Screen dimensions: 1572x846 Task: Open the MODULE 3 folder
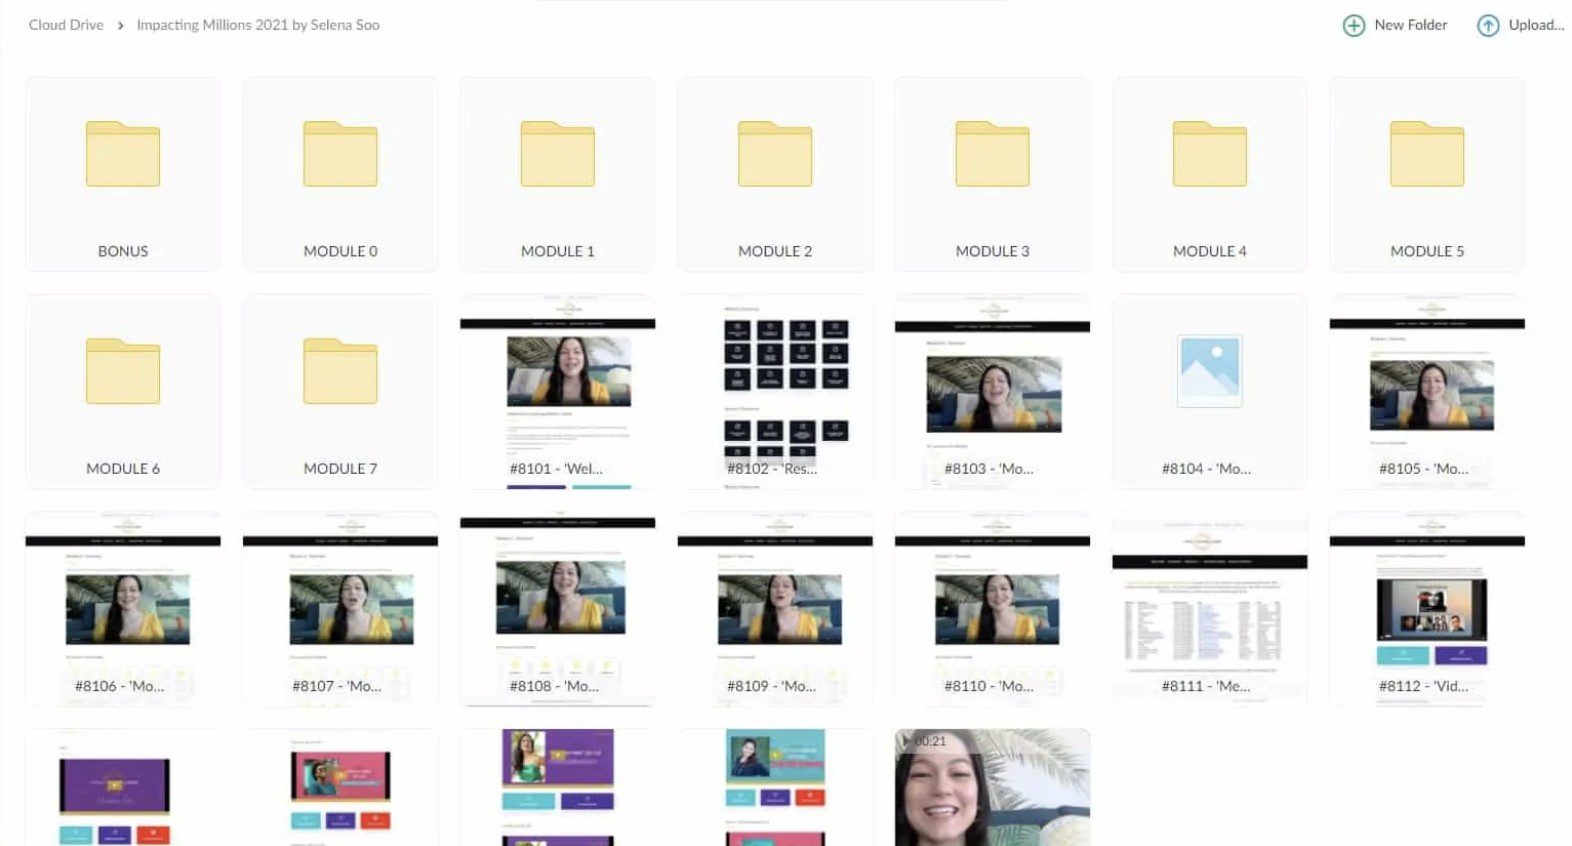tap(992, 174)
